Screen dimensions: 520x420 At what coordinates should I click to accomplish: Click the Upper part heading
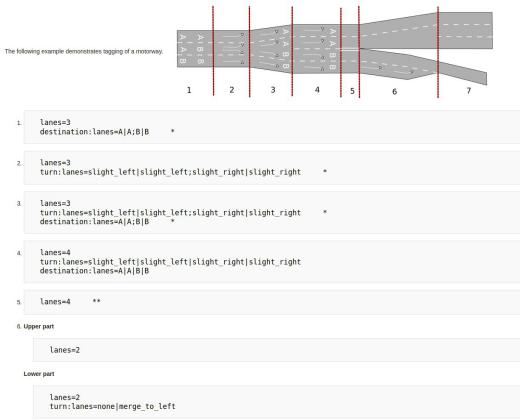click(x=39, y=326)
